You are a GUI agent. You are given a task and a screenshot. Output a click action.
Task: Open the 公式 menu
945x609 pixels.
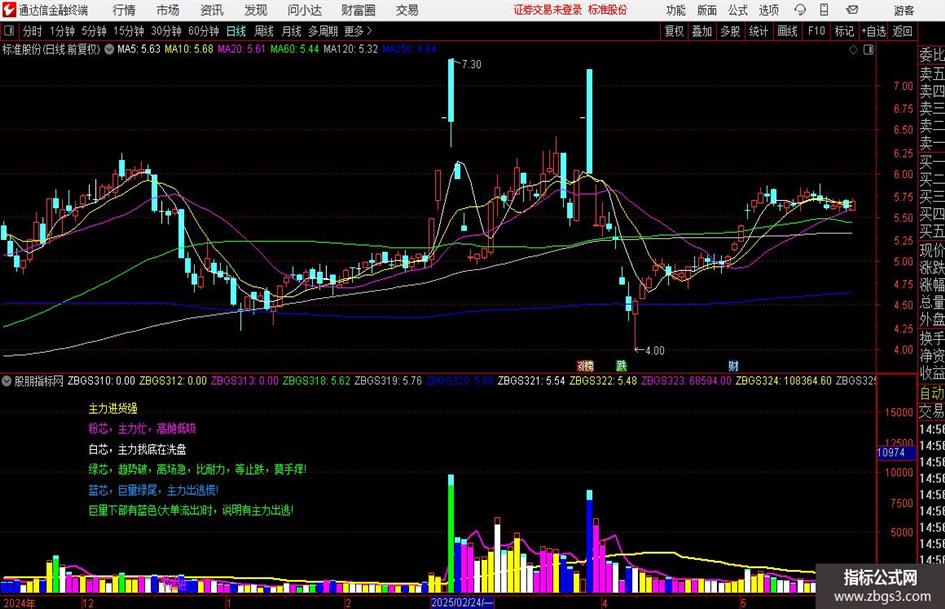tap(737, 10)
